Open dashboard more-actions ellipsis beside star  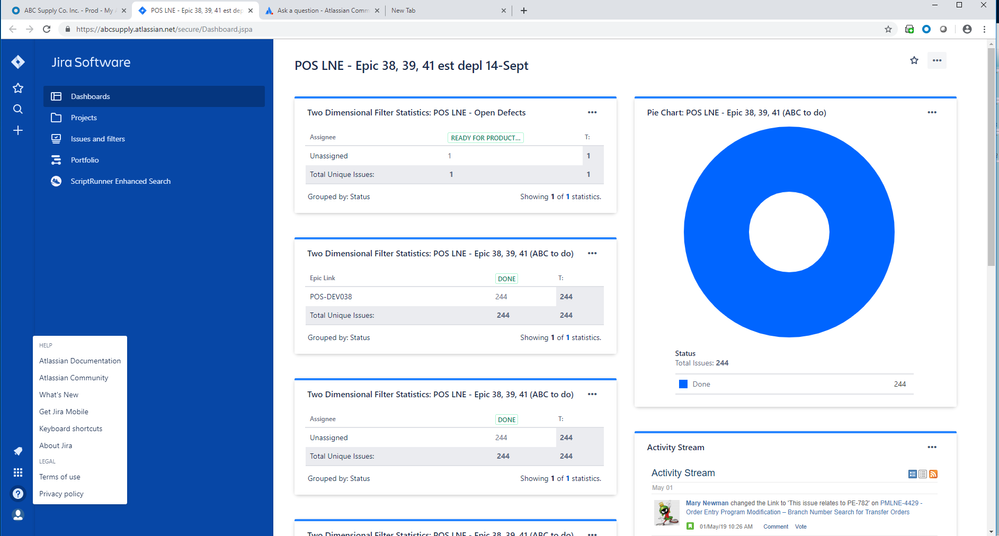coord(937,61)
